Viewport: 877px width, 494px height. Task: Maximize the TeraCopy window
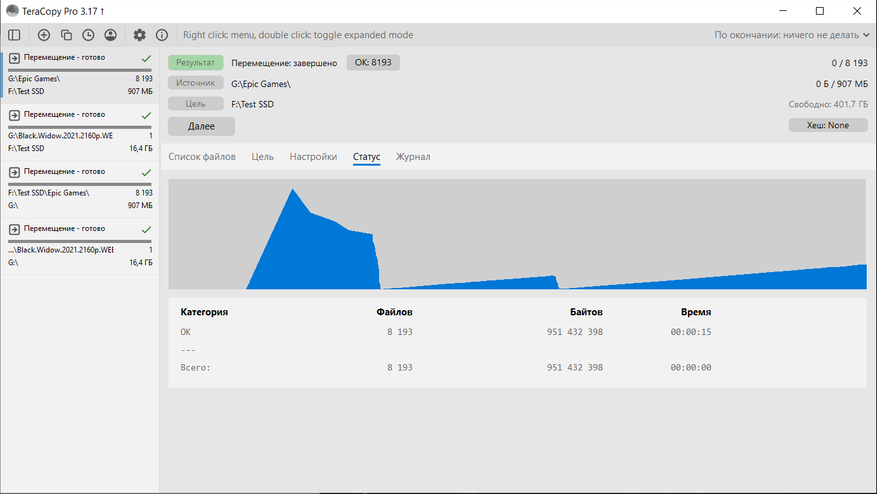[x=820, y=11]
